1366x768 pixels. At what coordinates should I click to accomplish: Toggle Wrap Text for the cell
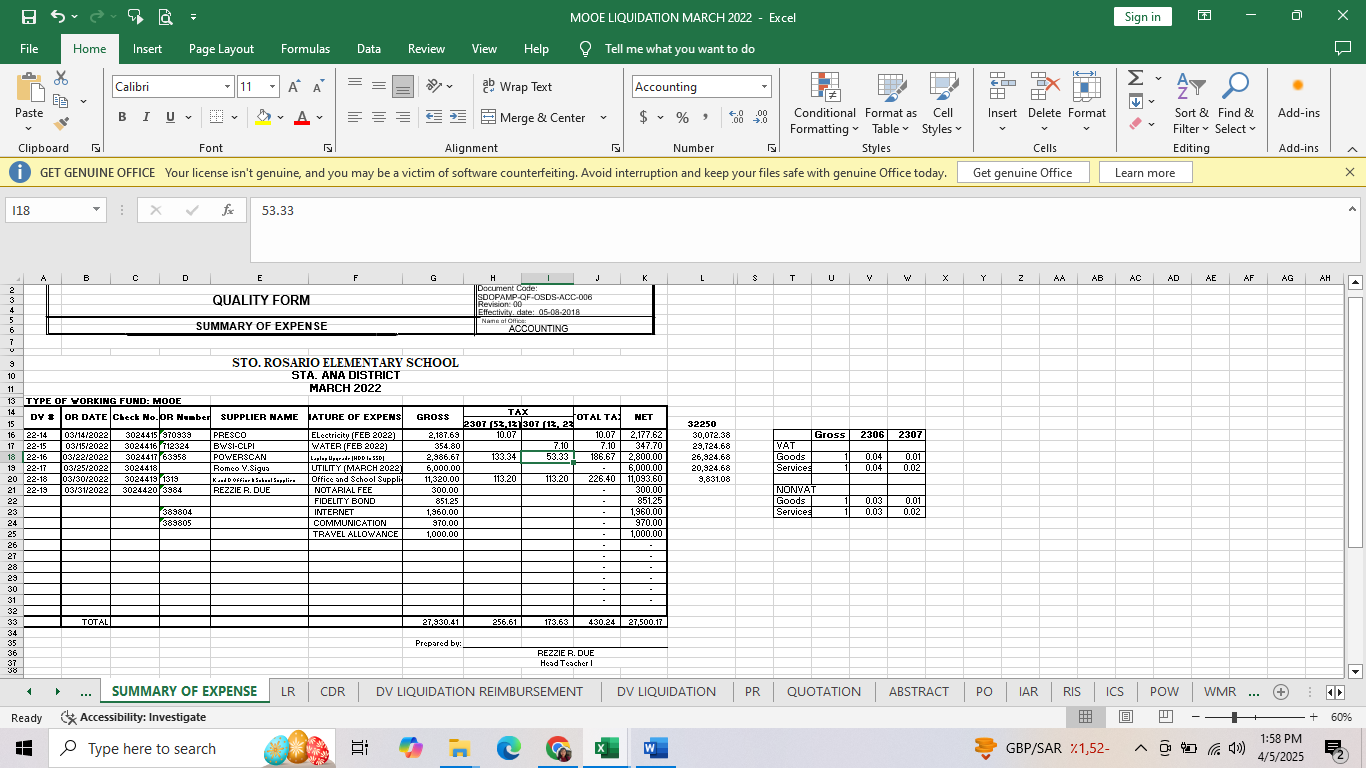[x=517, y=87]
